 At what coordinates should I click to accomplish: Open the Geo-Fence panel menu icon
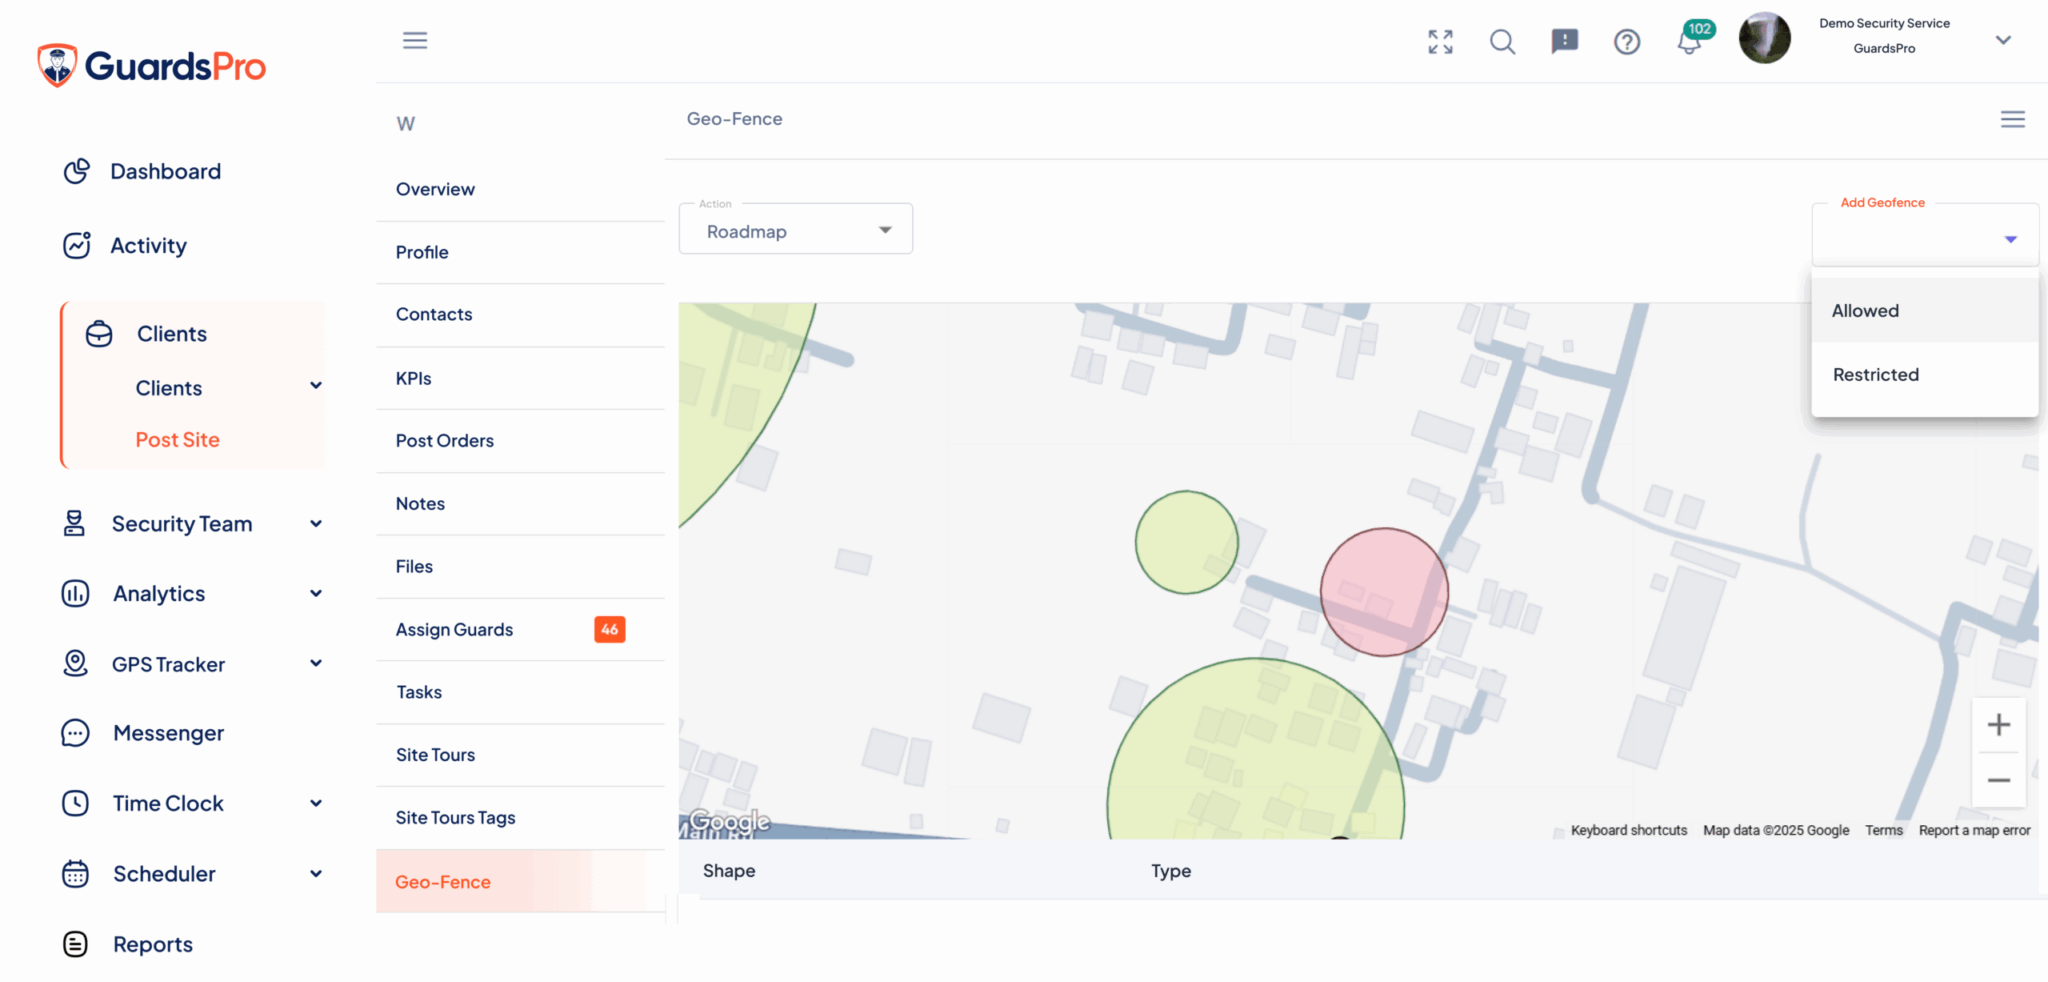2012,119
